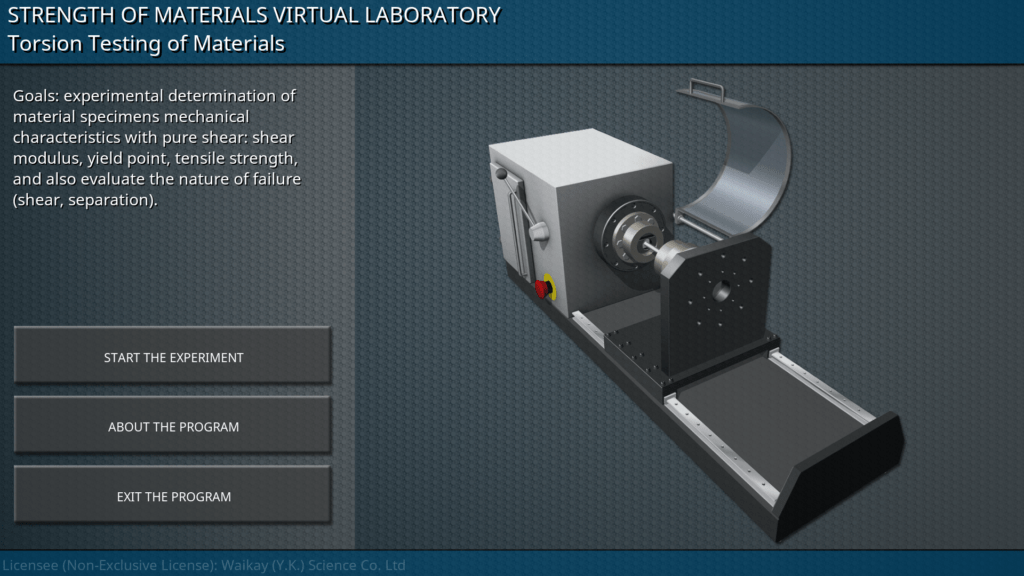Click the "Strength of Materials Virtual Laboratory" title
Screen dimensions: 1024x576
[254, 15]
